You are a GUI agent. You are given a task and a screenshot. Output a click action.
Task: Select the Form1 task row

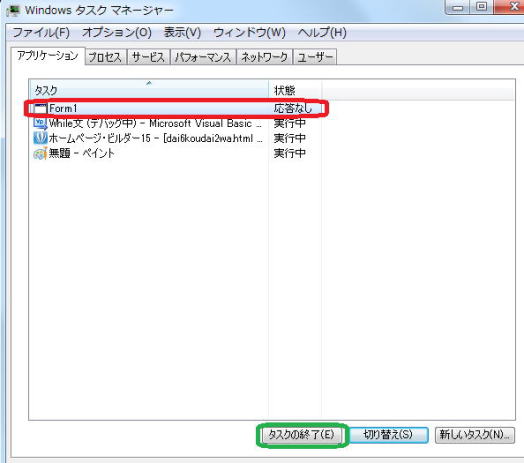point(176,108)
